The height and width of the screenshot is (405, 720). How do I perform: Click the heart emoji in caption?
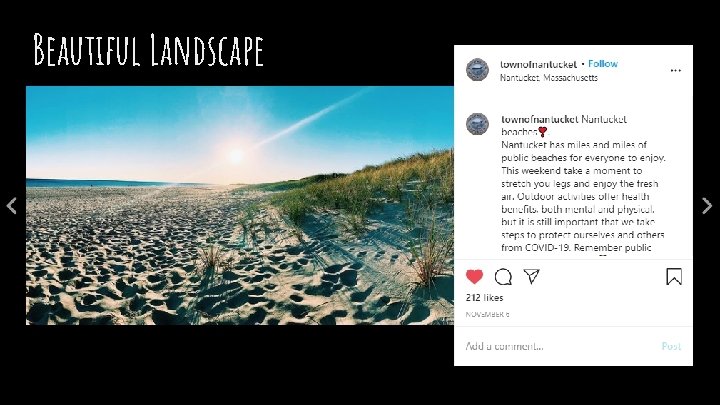coord(542,132)
